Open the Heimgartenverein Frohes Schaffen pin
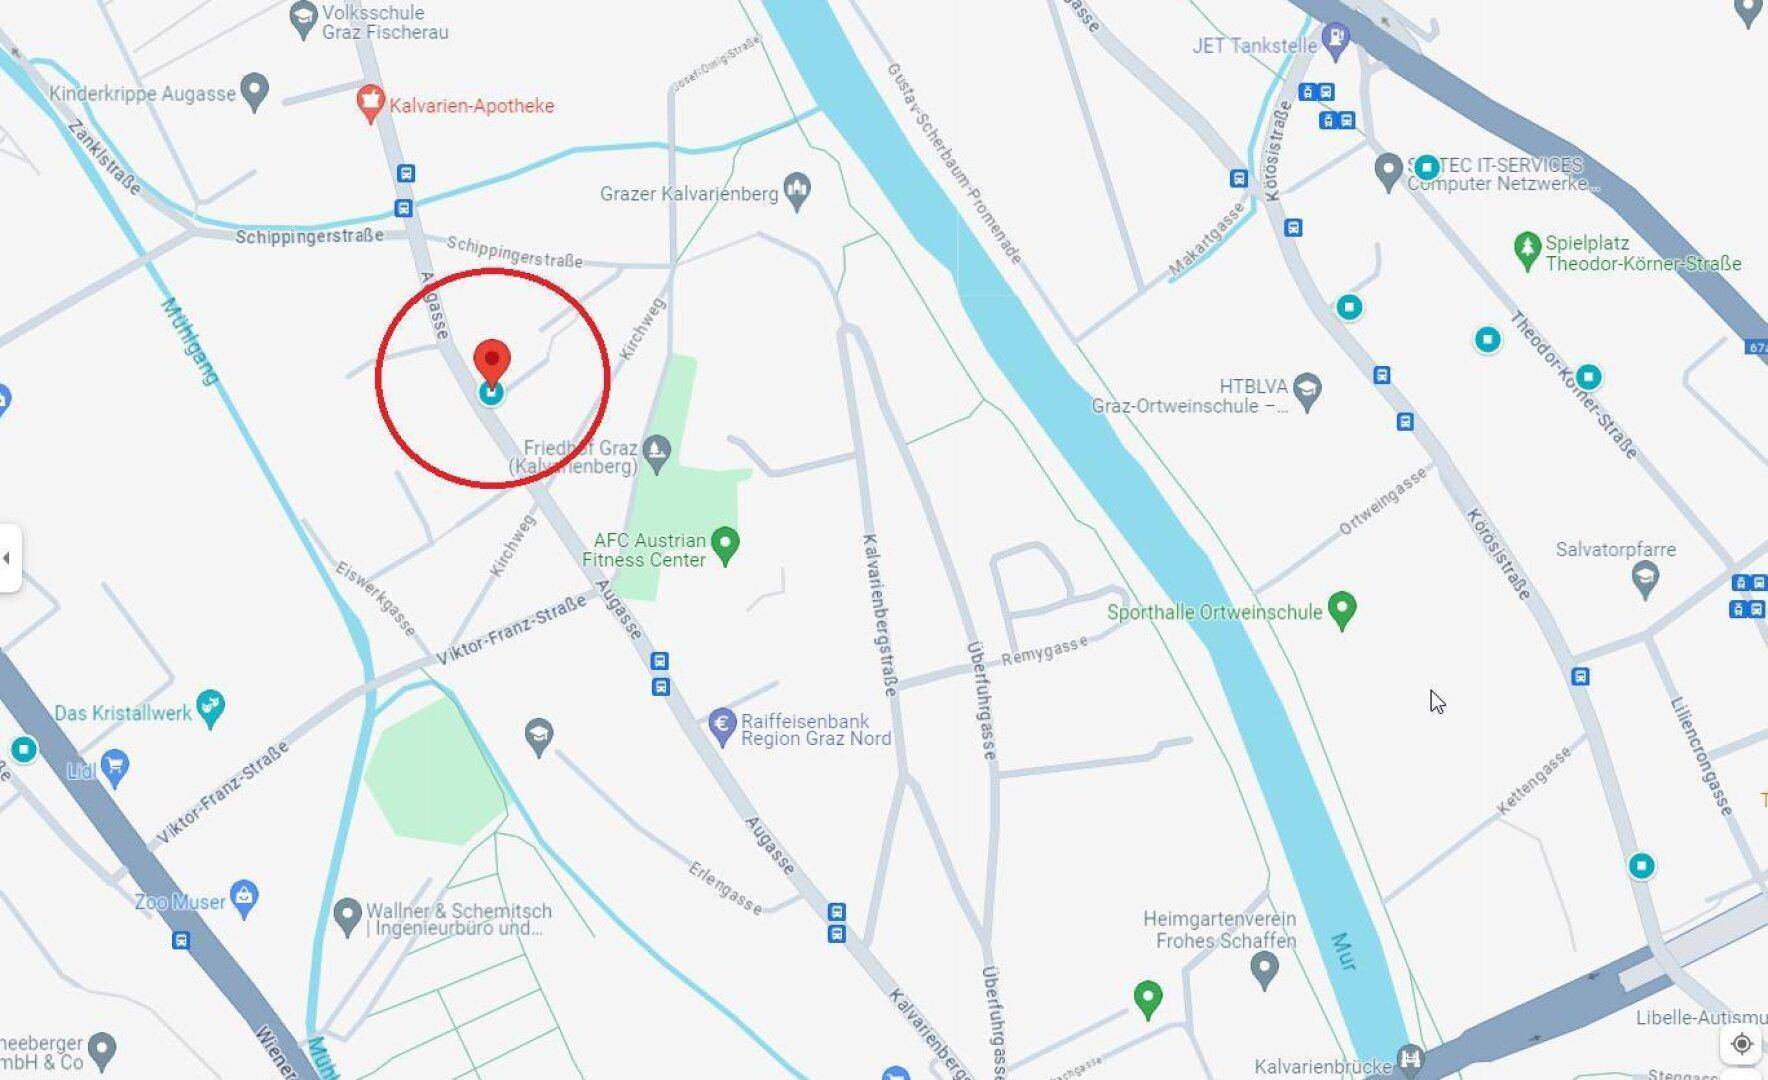The width and height of the screenshot is (1768, 1080). [x=1265, y=970]
